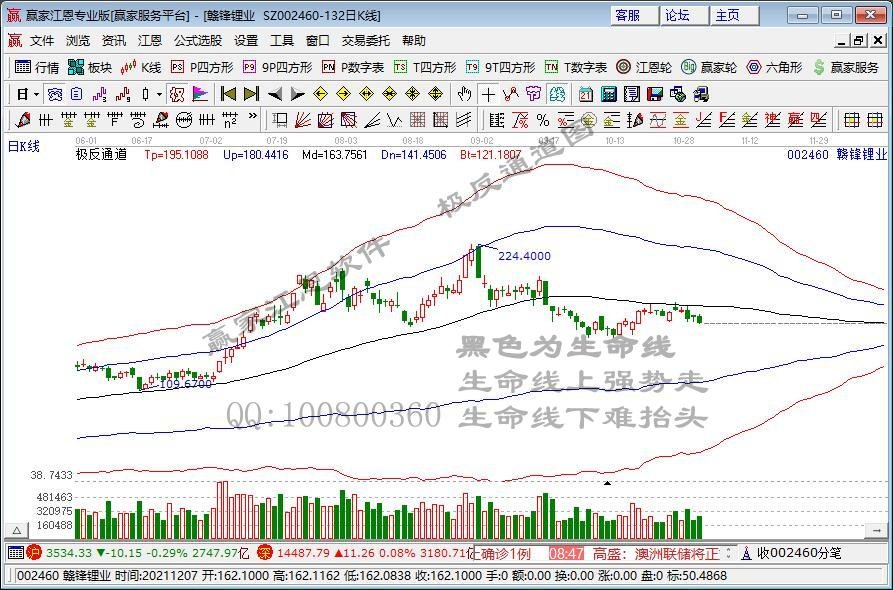The width and height of the screenshot is (893, 590).
Task: Open the 9P四方形 tool
Action: tap(277, 67)
